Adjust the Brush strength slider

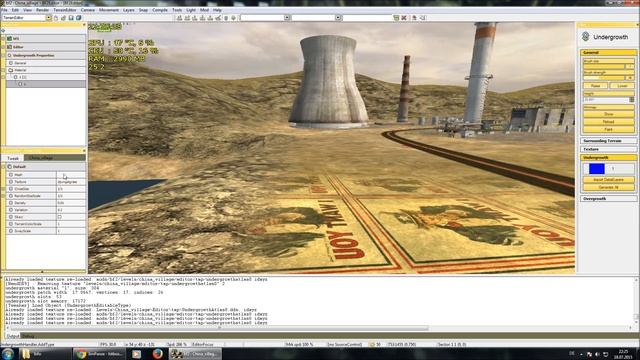coord(604,78)
